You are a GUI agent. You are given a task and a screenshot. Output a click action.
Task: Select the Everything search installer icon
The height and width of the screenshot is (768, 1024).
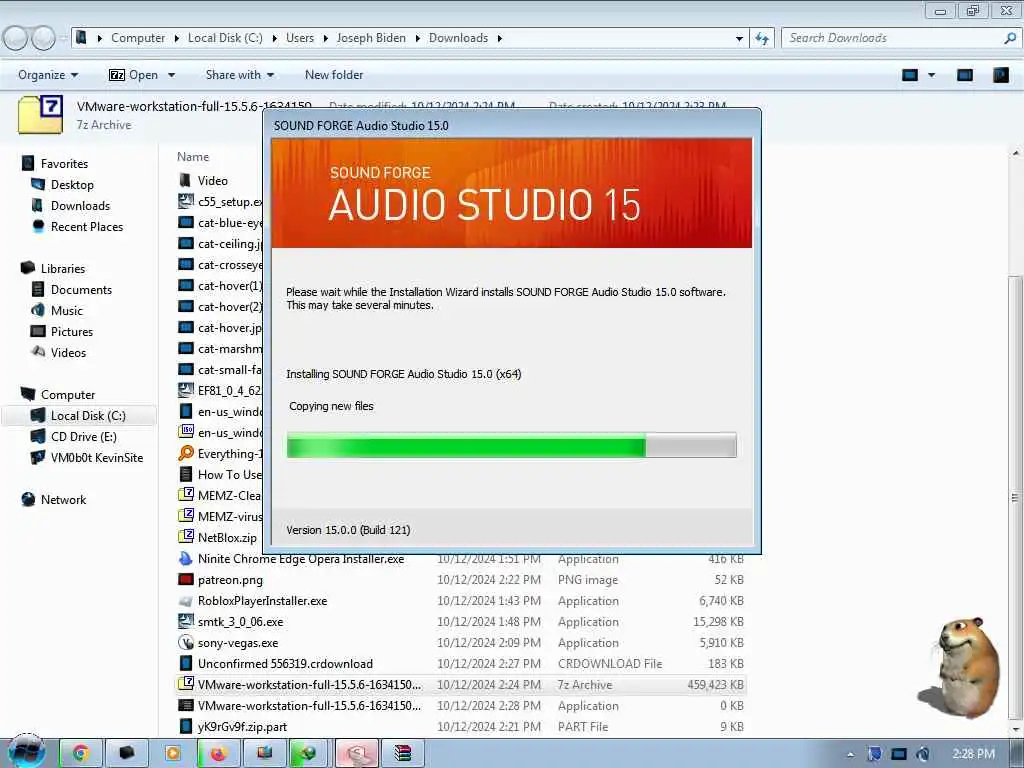185,453
